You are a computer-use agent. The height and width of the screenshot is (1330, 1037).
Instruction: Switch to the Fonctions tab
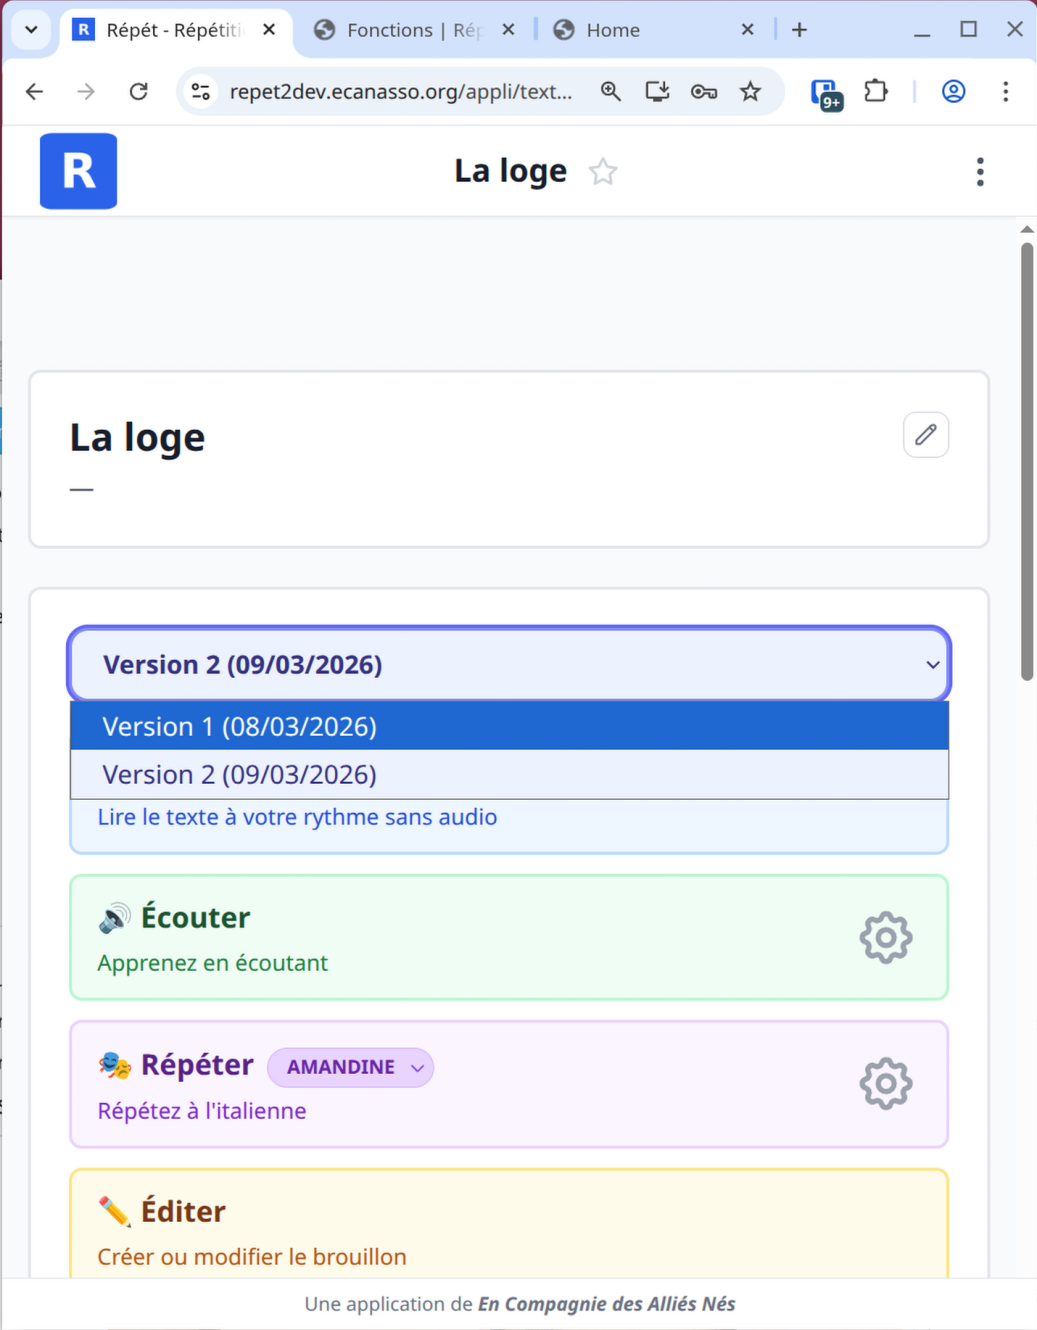pyautogui.click(x=414, y=30)
